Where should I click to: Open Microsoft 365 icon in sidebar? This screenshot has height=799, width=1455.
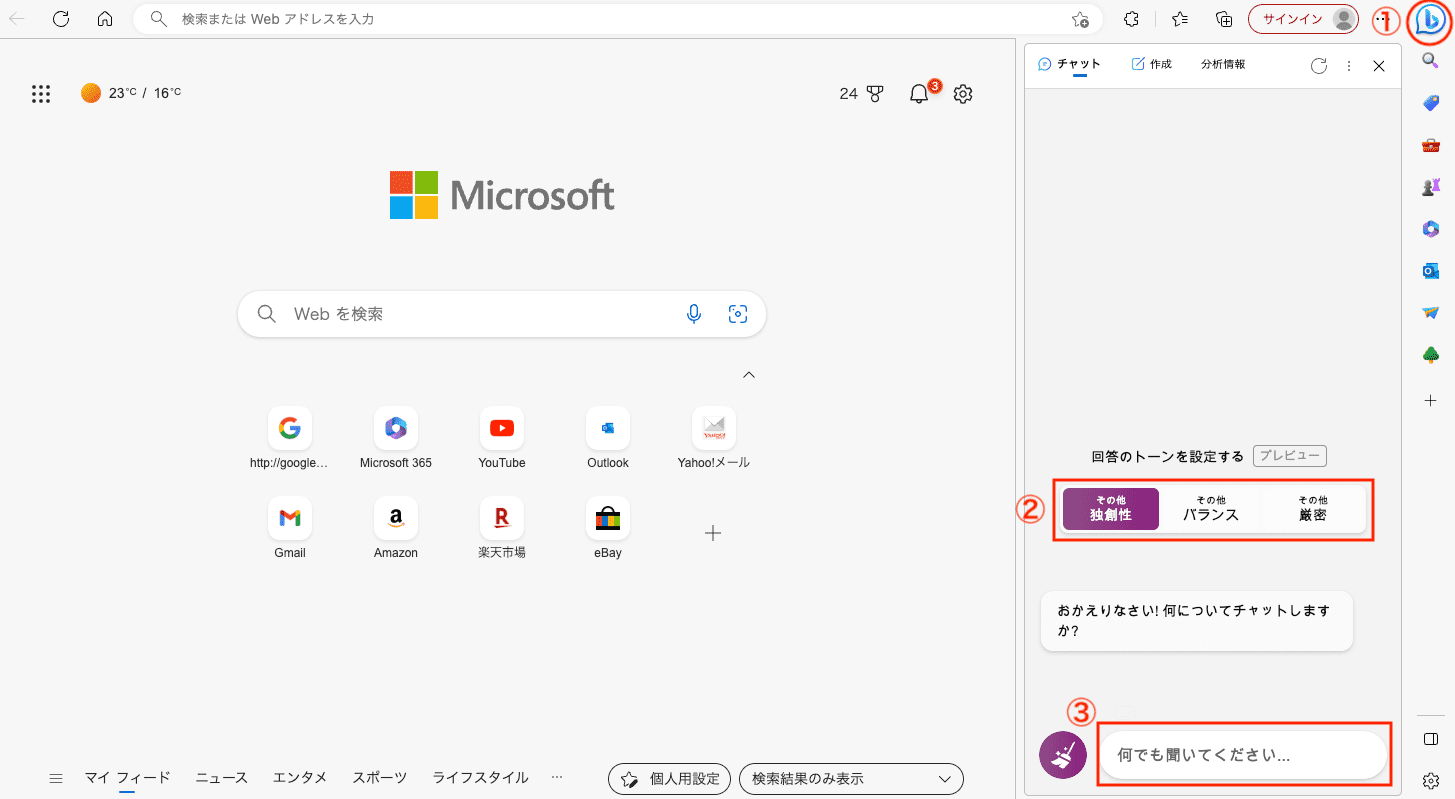[x=1431, y=229]
